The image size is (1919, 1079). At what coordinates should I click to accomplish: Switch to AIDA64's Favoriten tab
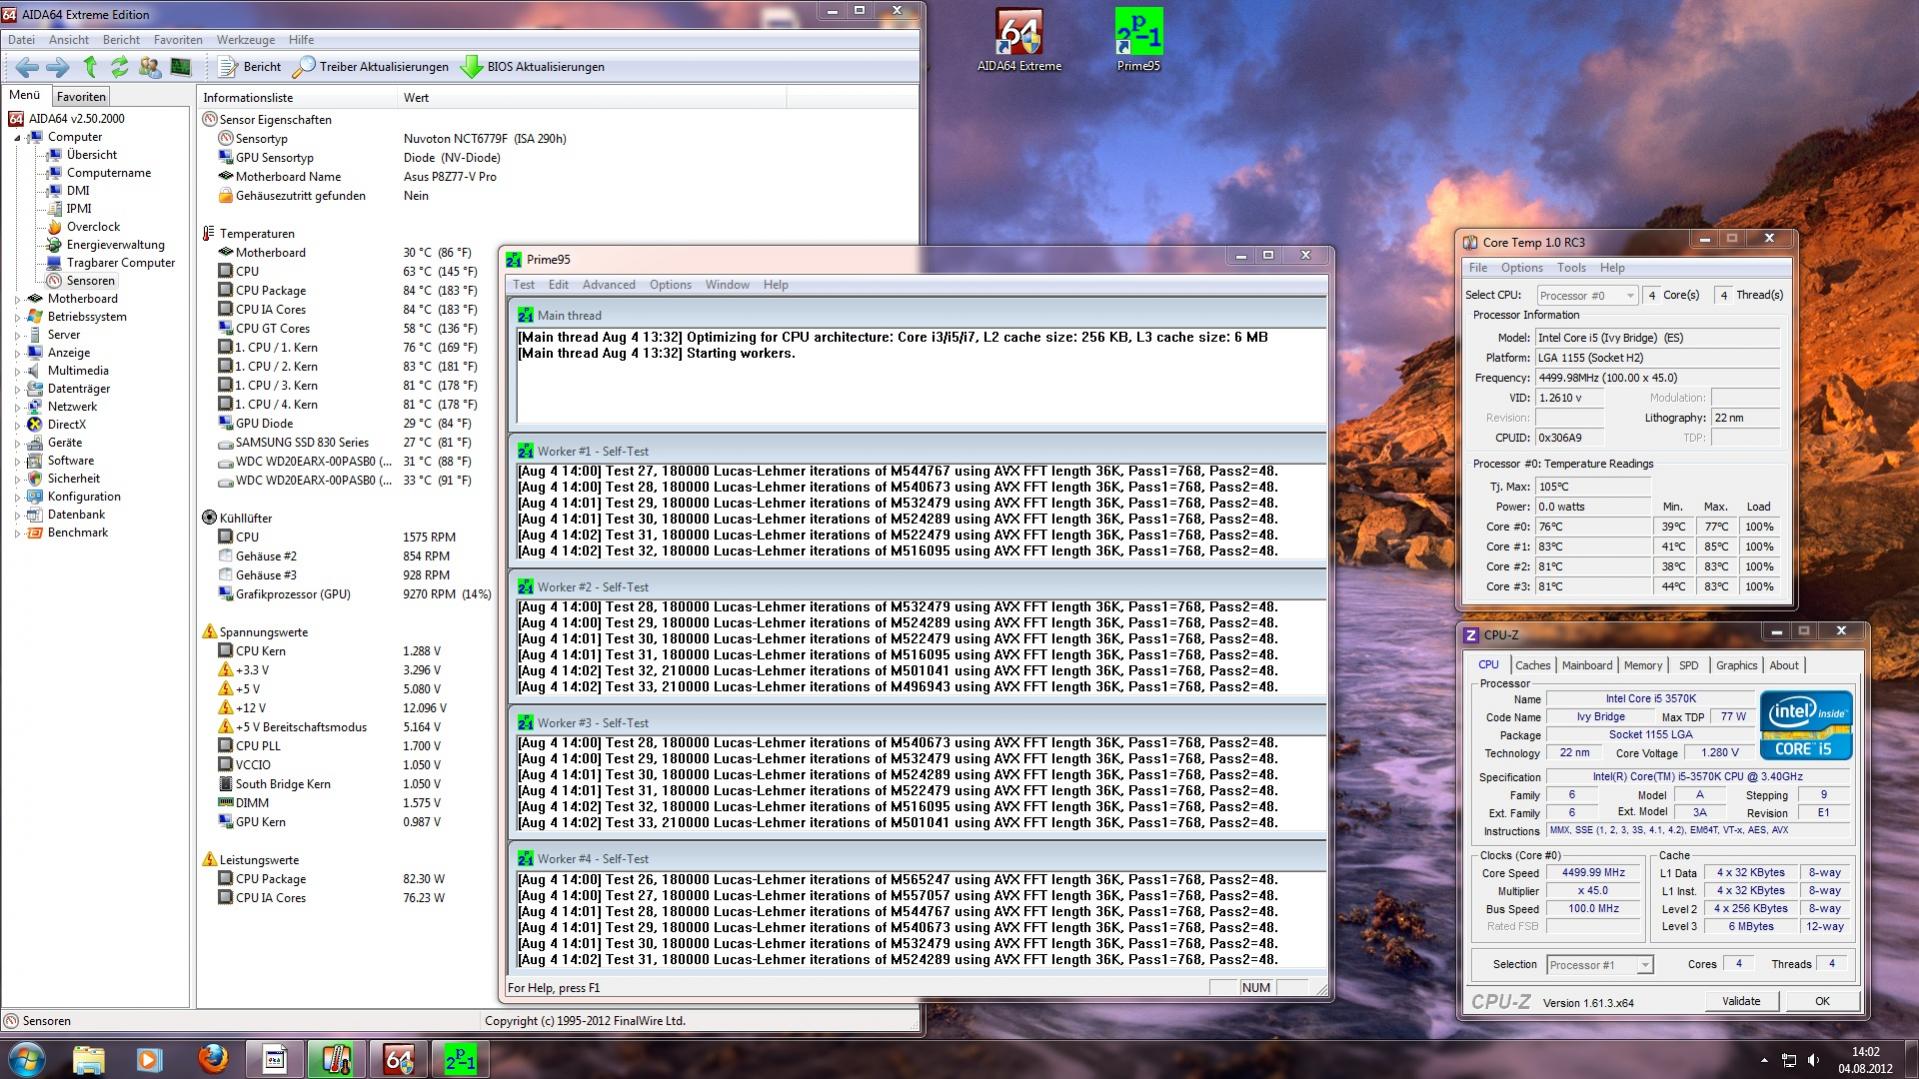click(x=81, y=97)
